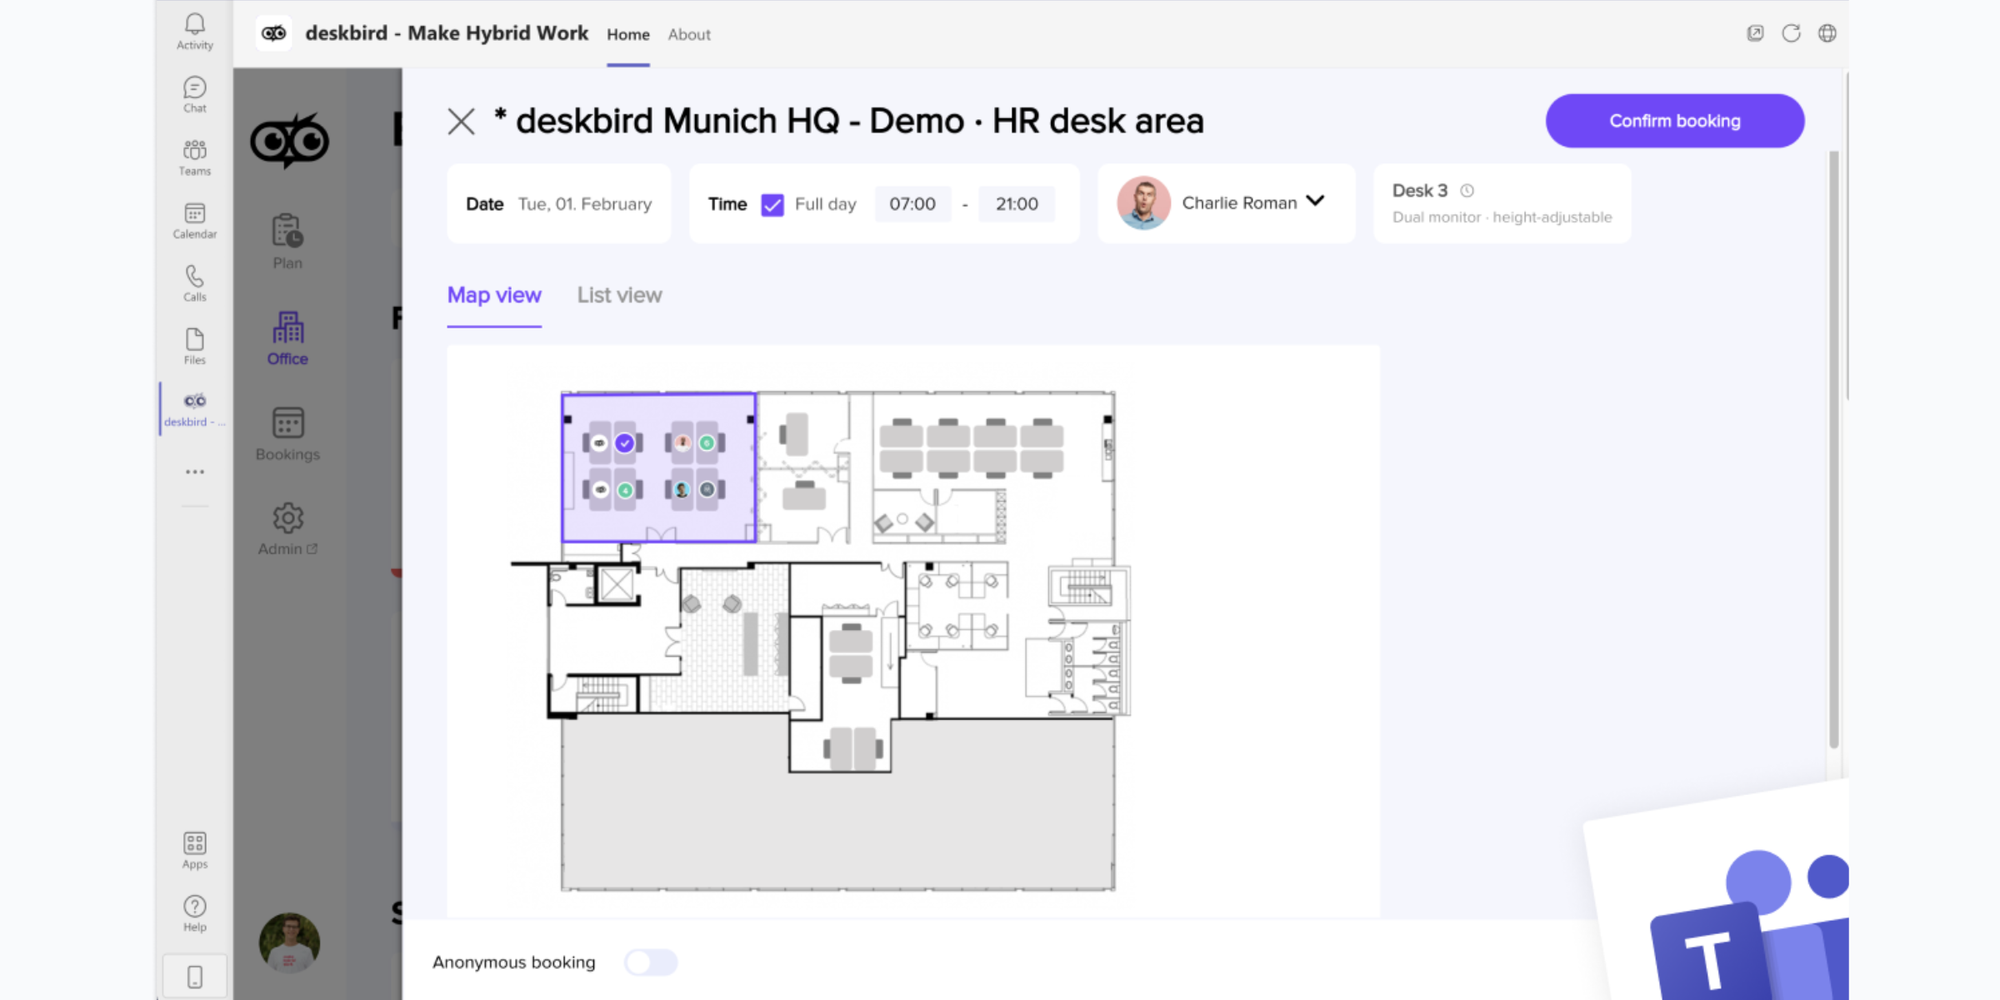Select the Map view tab

click(x=494, y=296)
